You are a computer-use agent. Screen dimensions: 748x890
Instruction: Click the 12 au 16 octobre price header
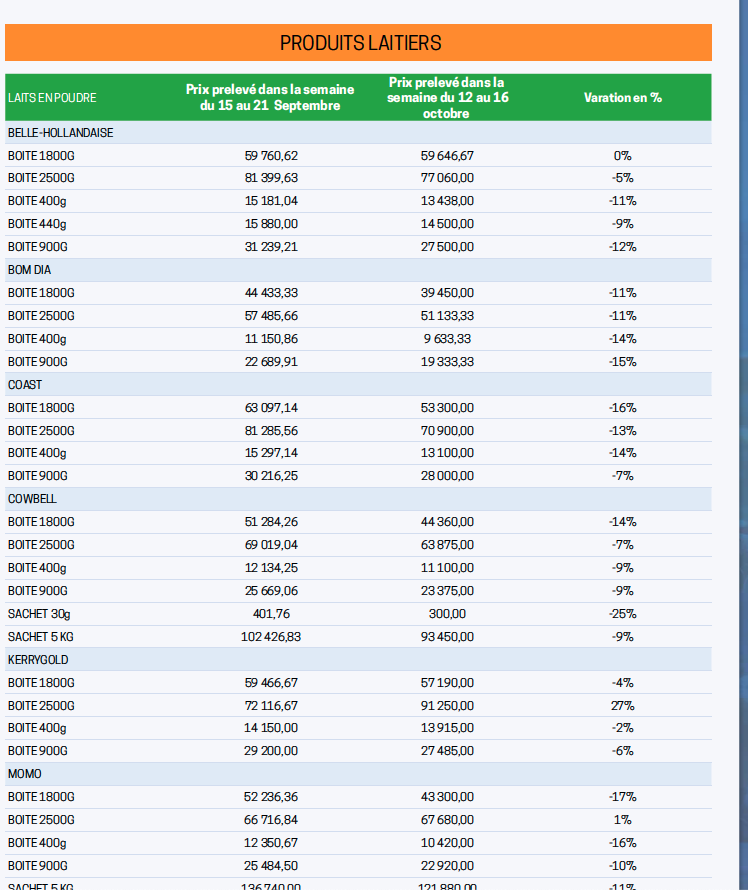click(x=447, y=98)
